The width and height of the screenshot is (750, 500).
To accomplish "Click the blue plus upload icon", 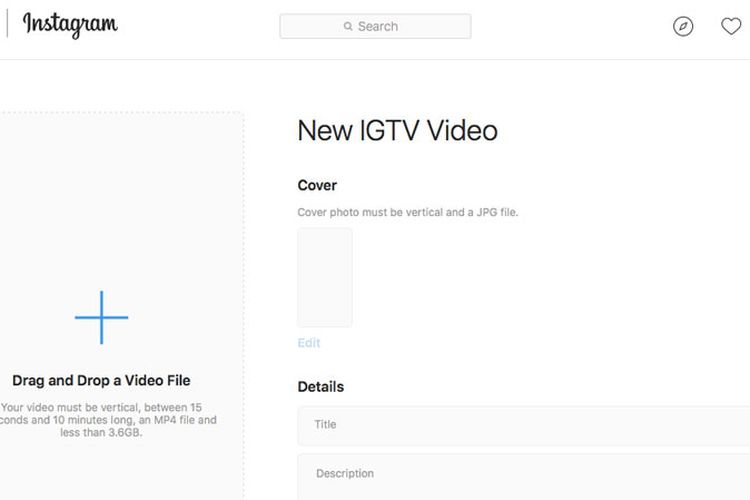I will [x=101, y=317].
